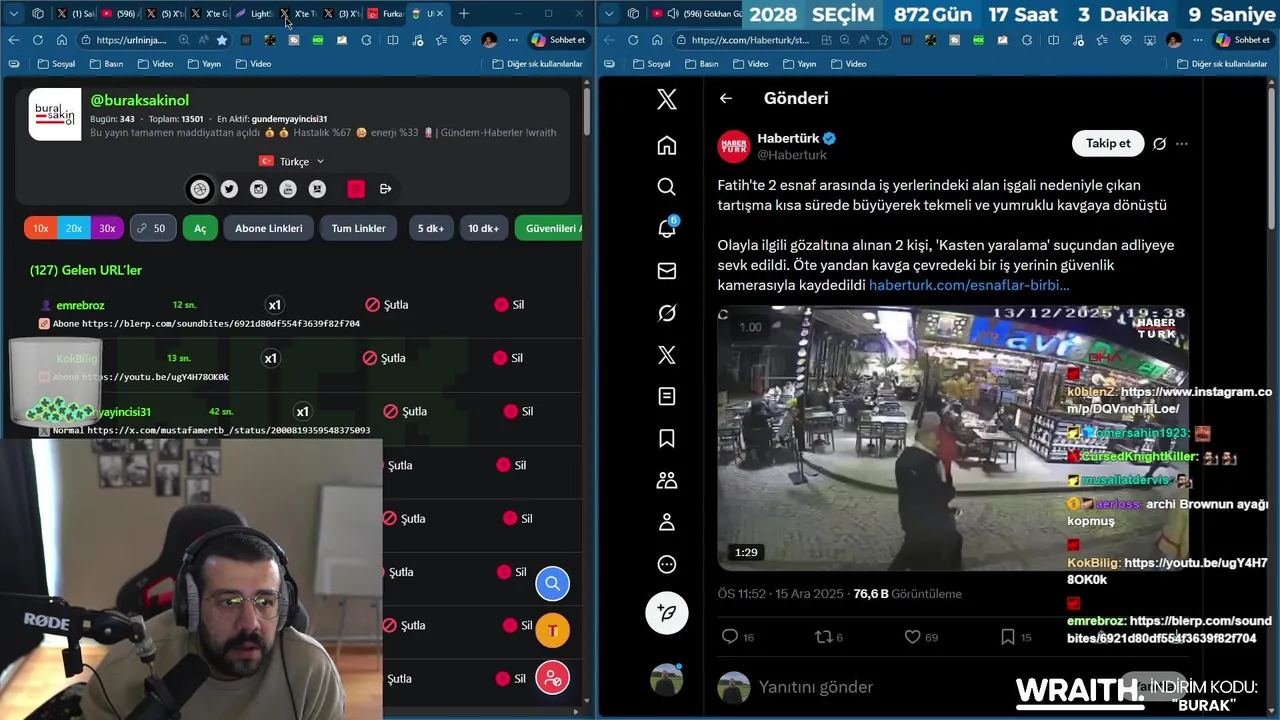Screen dimensions: 1280x720
Task: Open X Communities icon in sidebar
Action: pos(667,481)
